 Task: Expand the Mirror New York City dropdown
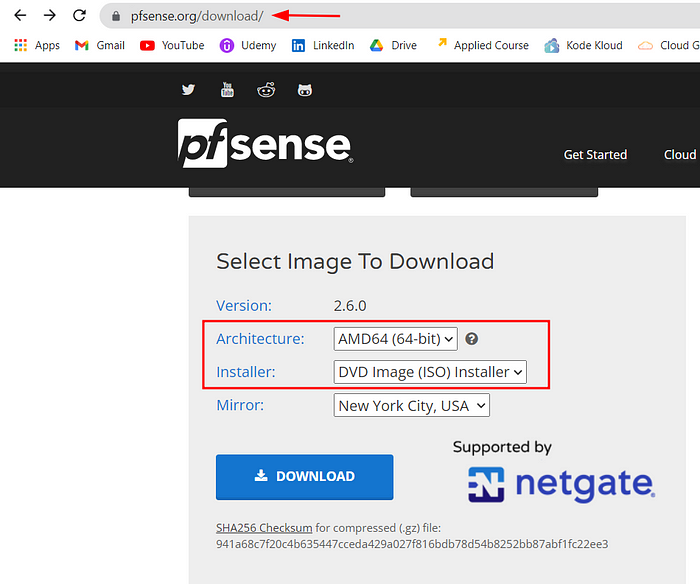tap(412, 405)
